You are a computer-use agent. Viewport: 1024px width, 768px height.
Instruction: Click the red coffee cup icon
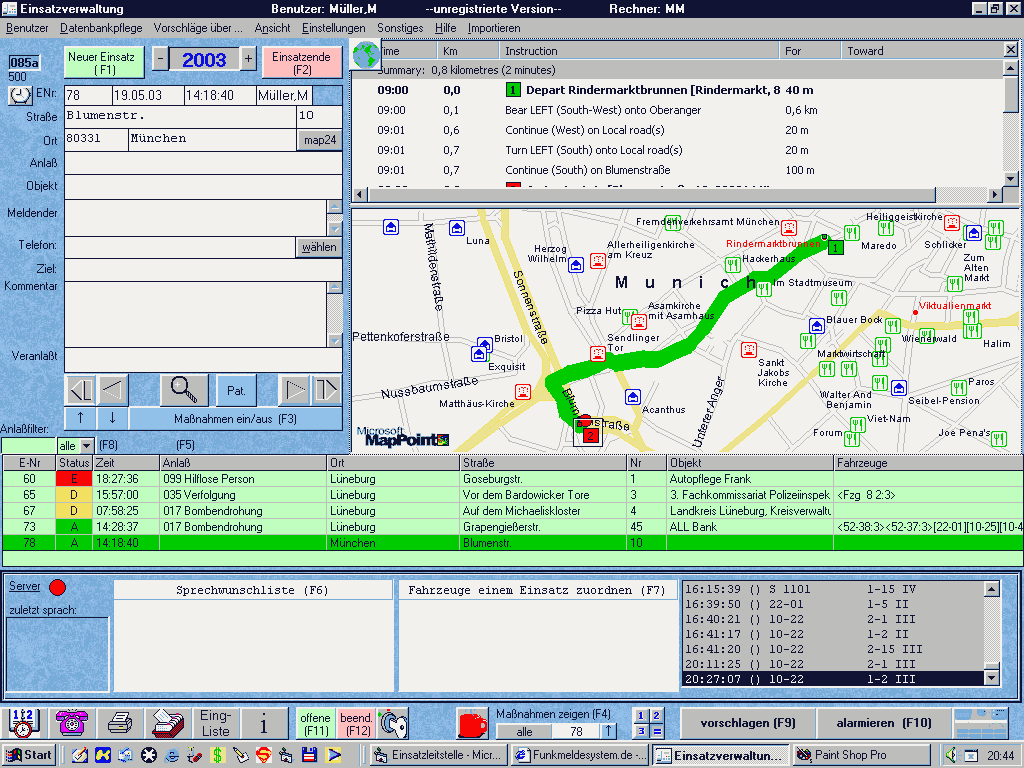tap(471, 722)
